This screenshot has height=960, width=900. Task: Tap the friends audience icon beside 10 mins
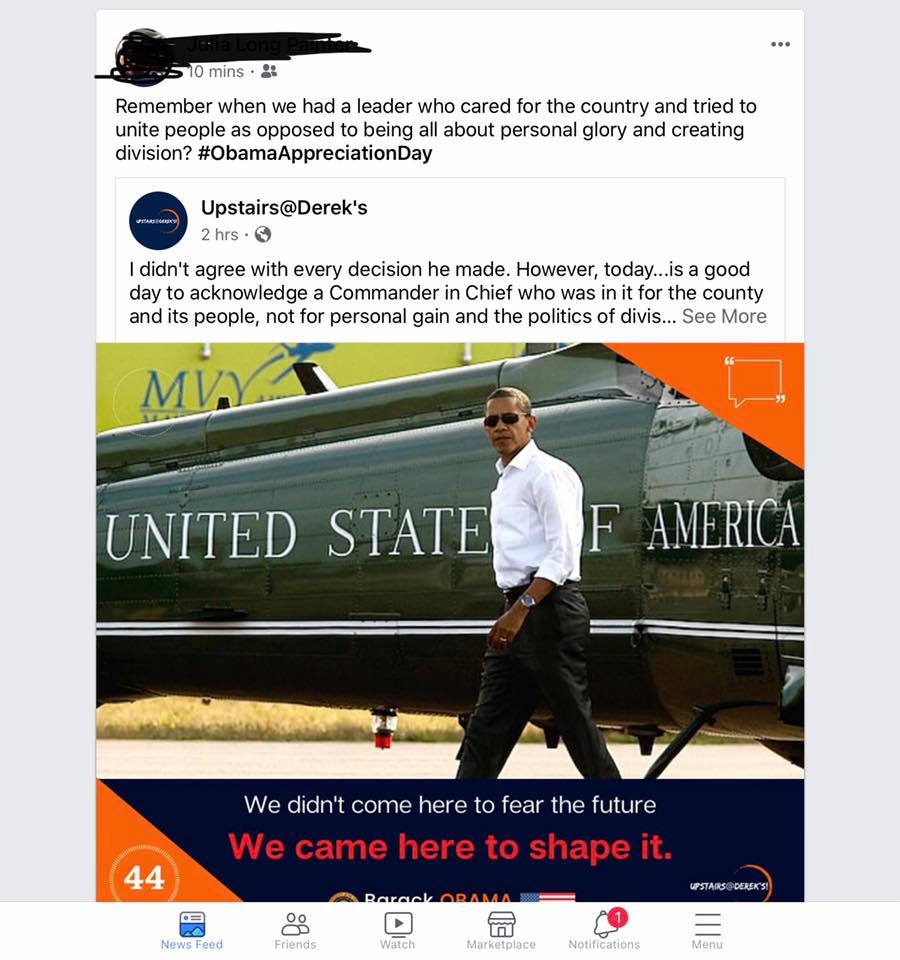(x=269, y=72)
